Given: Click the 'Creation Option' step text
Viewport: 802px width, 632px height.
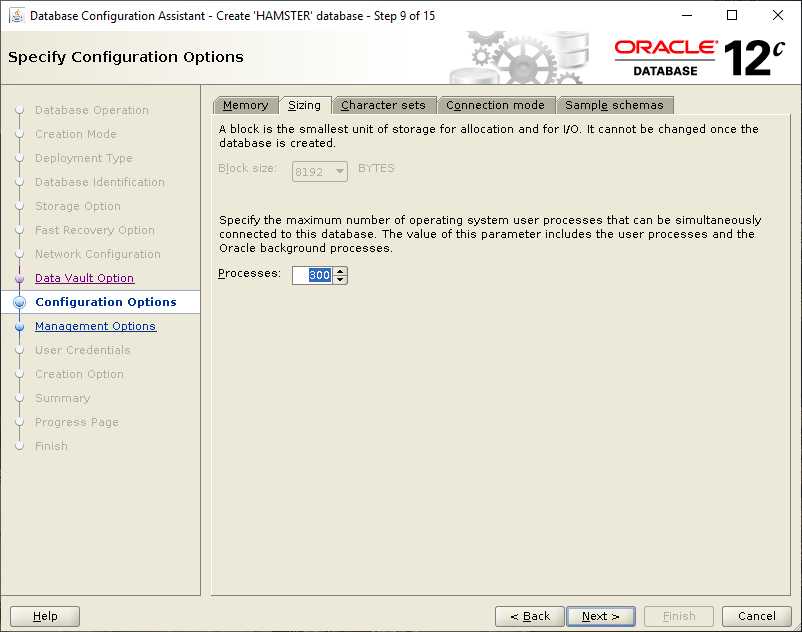Looking at the screenshot, I should [79, 374].
